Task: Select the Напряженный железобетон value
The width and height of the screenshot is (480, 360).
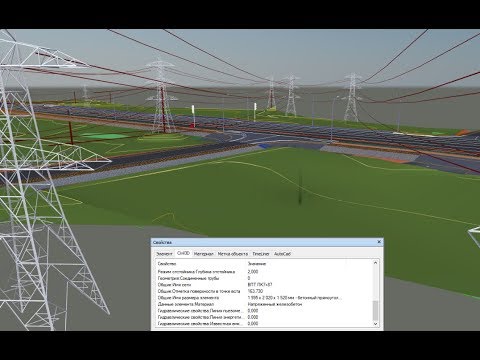Action: point(275,304)
